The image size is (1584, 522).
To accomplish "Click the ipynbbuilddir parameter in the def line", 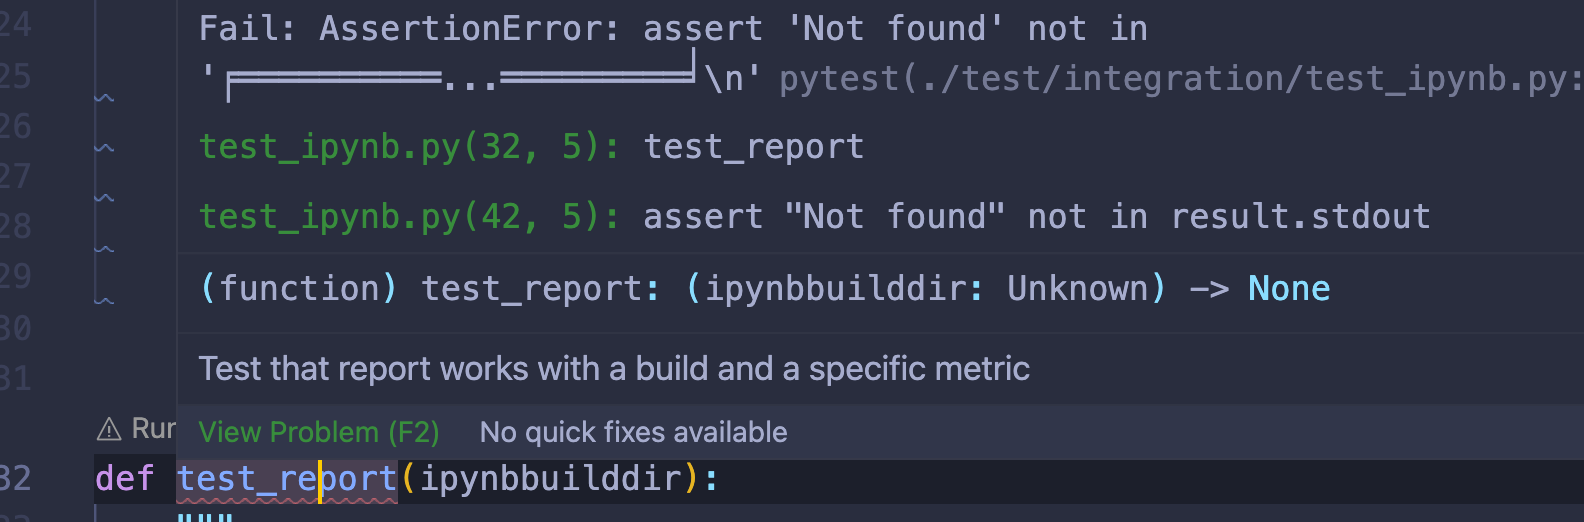I will tap(550, 479).
